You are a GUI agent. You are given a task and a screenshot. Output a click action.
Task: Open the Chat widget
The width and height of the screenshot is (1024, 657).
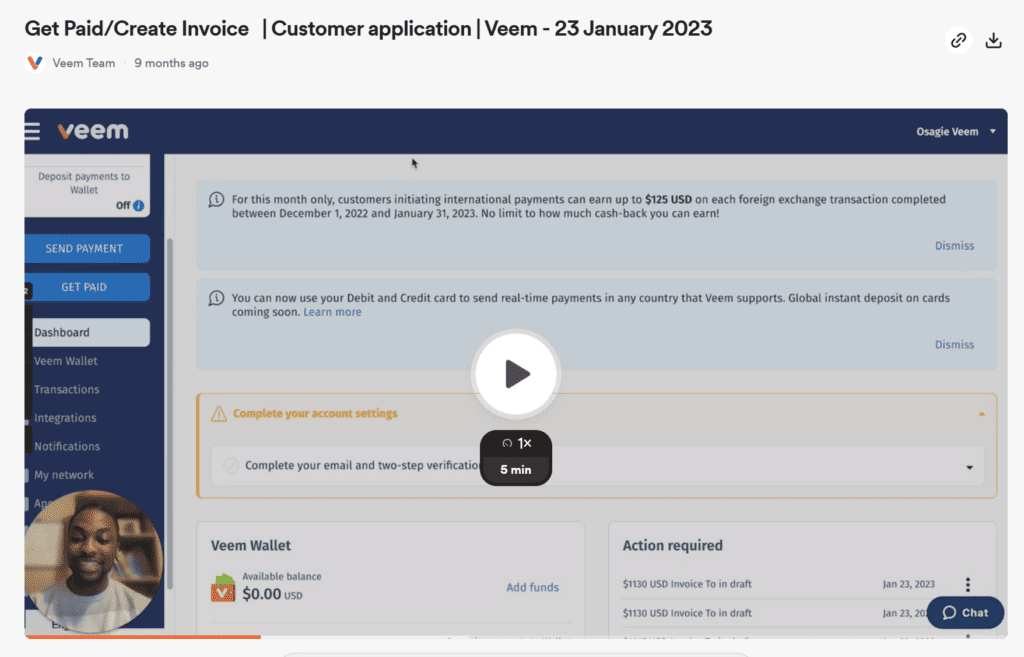click(x=965, y=613)
